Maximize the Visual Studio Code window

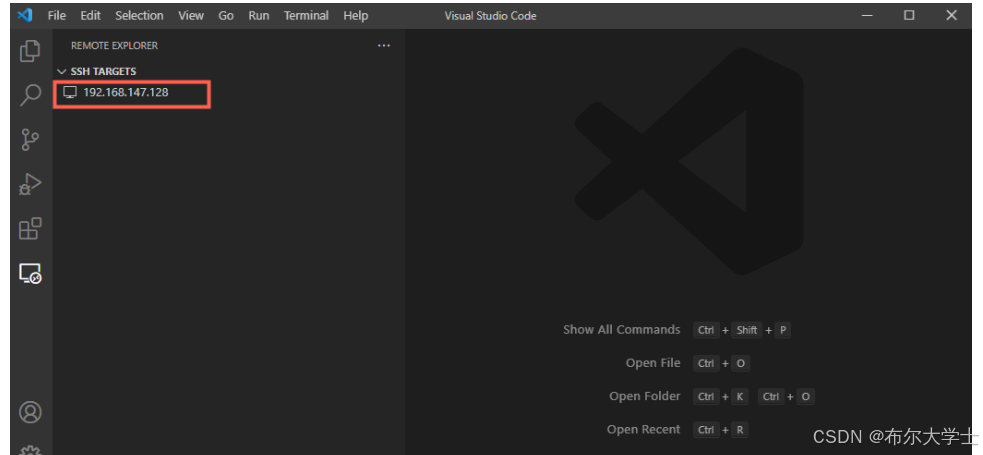[x=909, y=16]
